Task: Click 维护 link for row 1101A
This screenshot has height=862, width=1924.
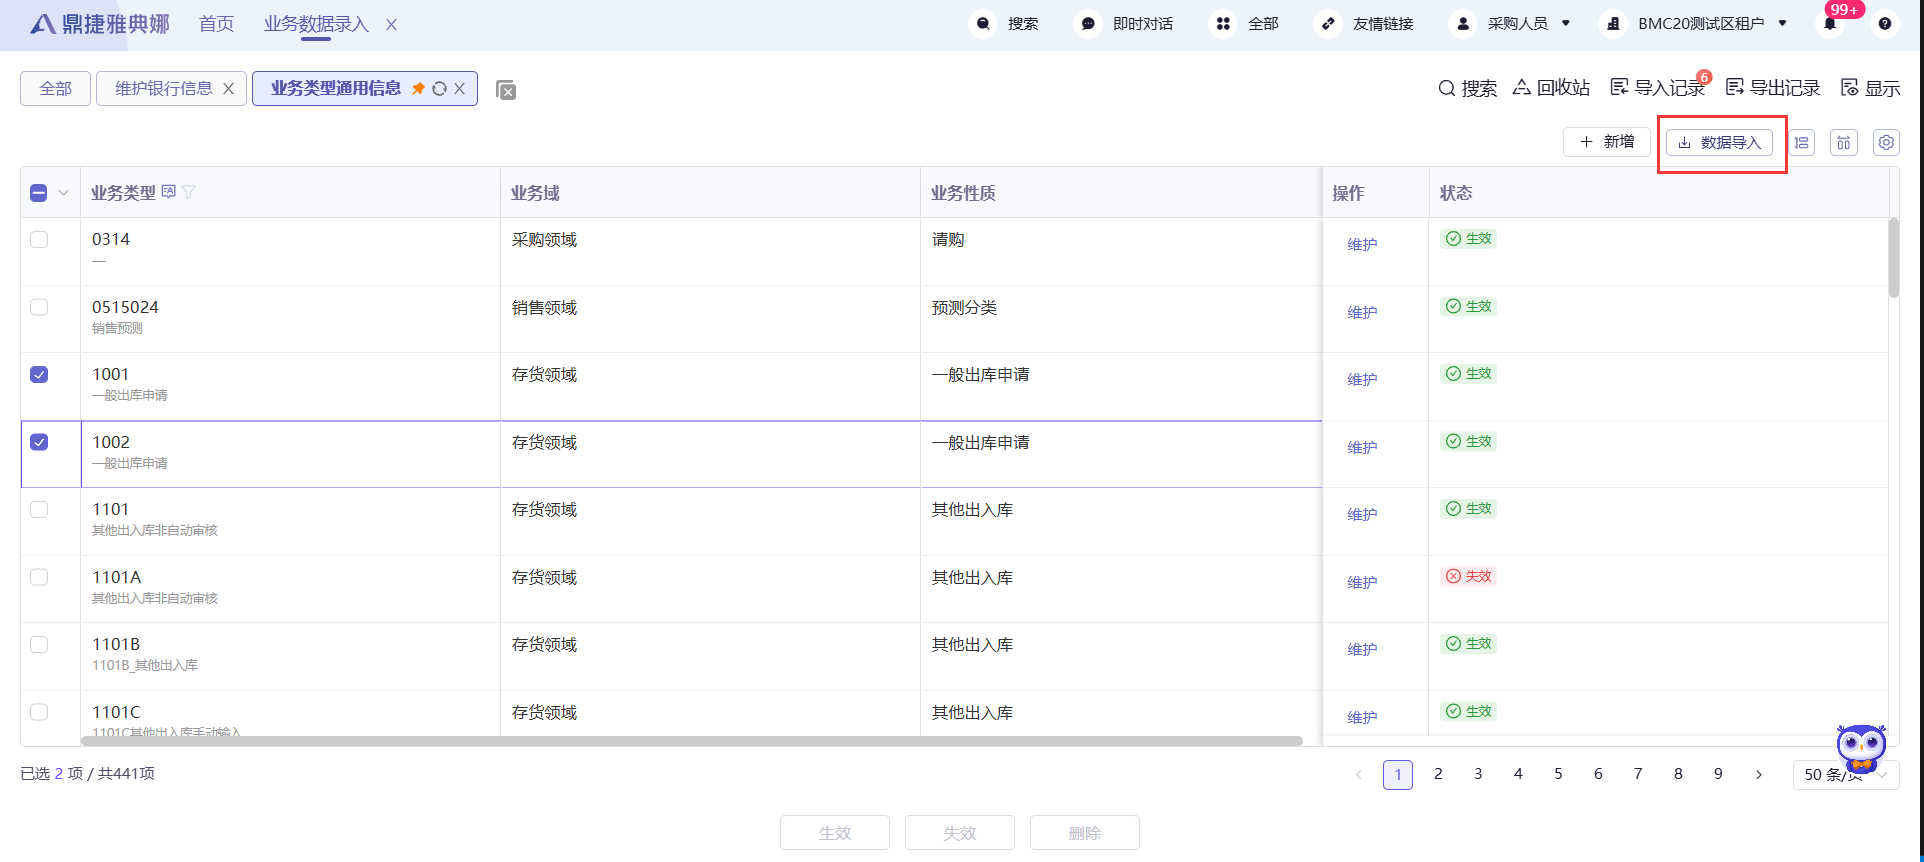Action: point(1362,582)
